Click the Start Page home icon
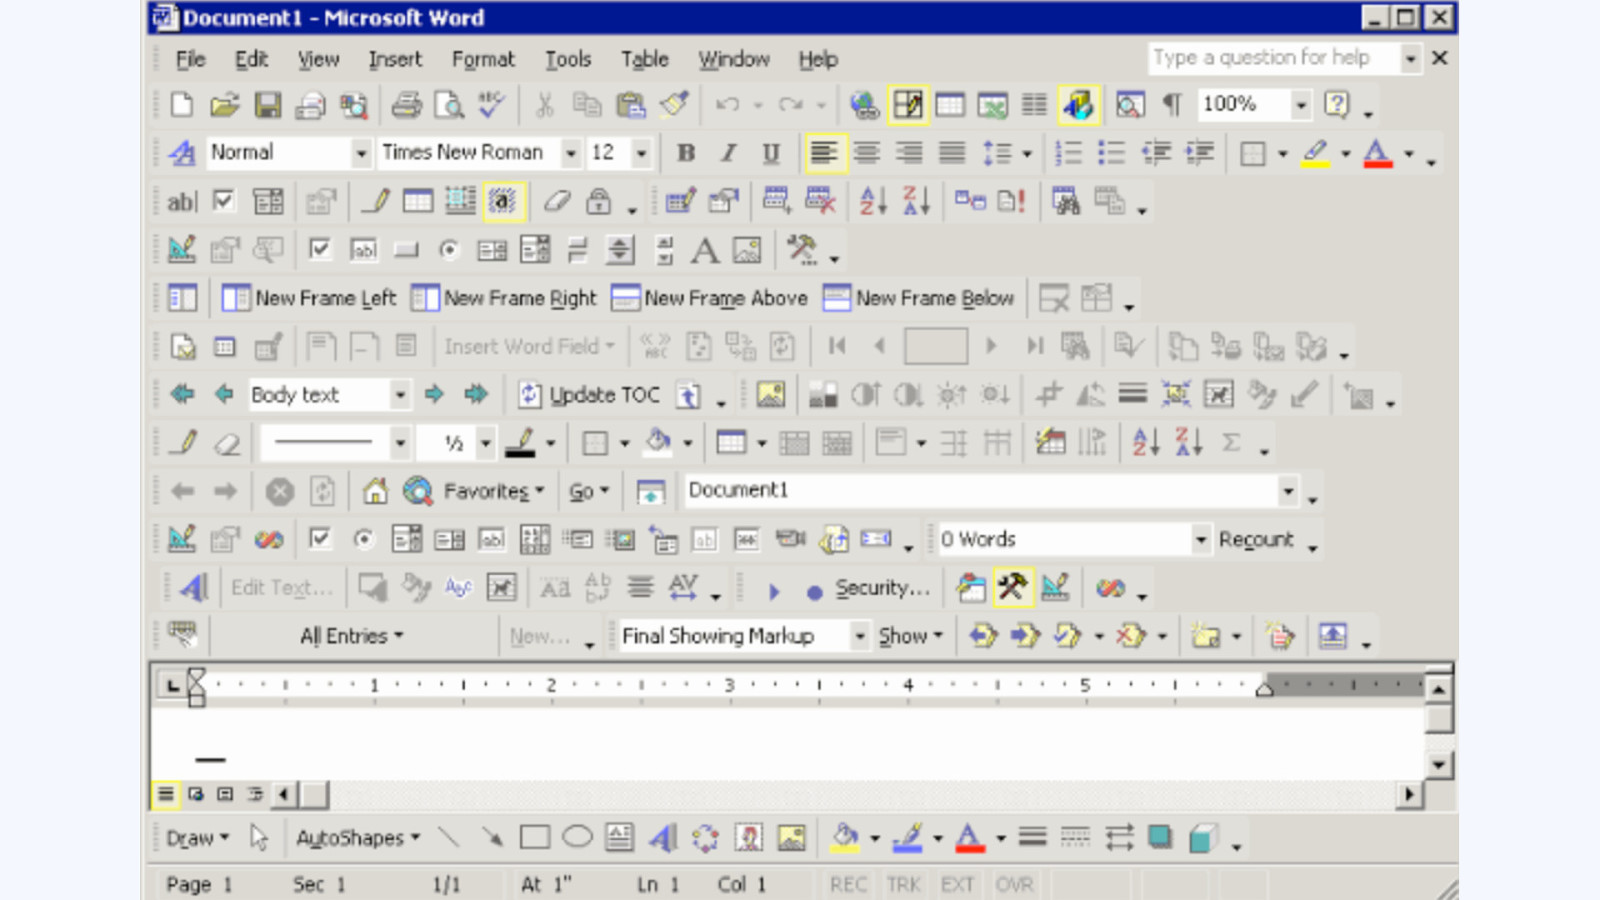 pyautogui.click(x=375, y=491)
